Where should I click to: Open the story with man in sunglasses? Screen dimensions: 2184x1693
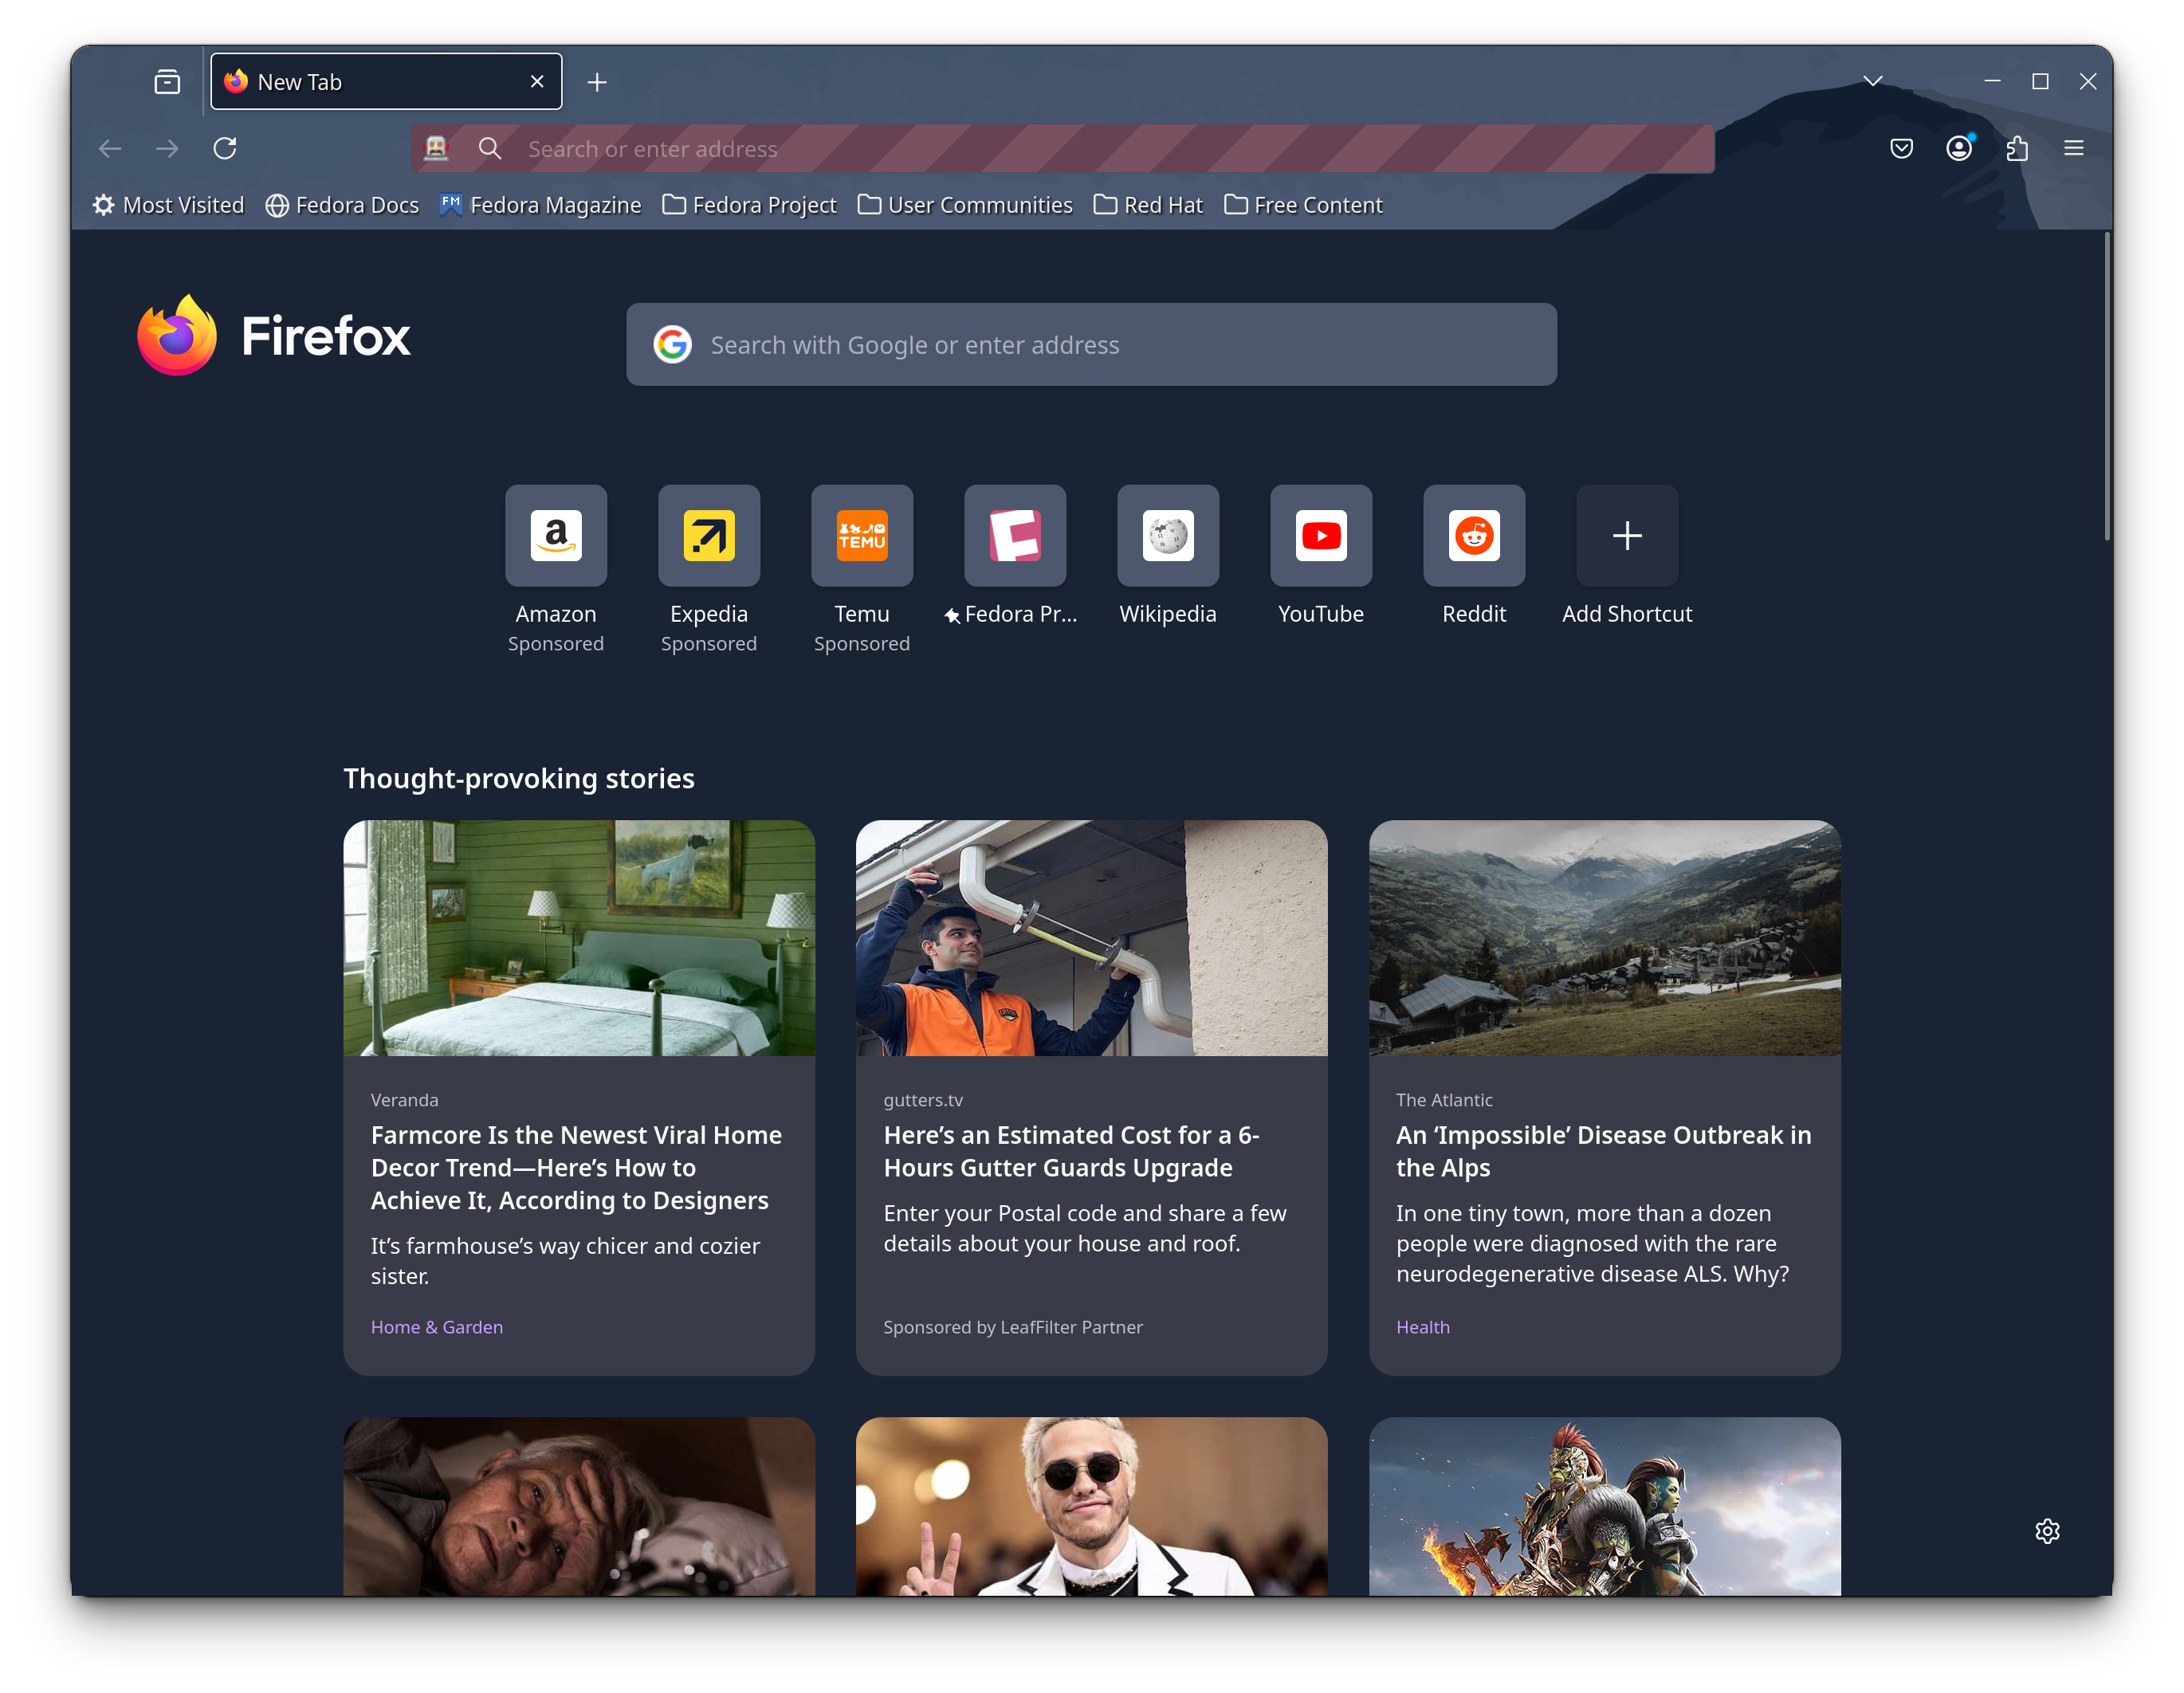click(1091, 1506)
